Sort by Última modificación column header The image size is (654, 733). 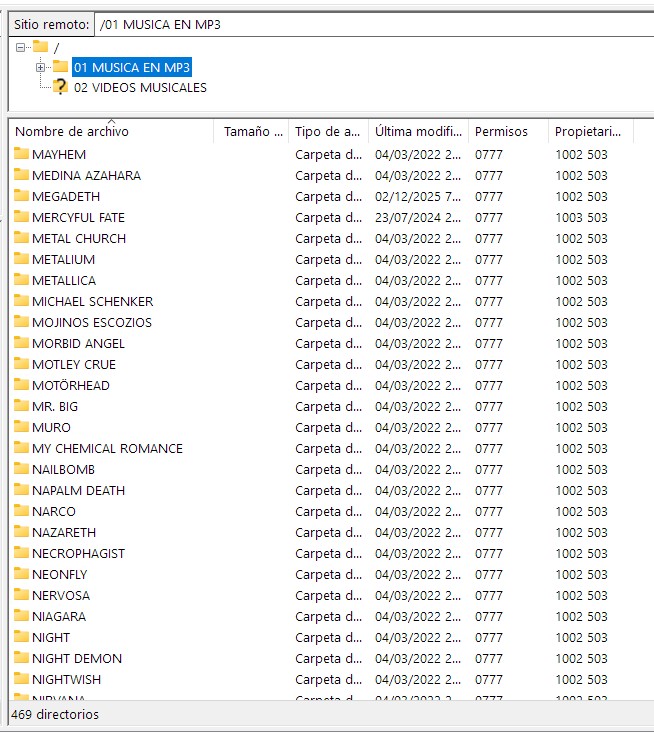(419, 132)
